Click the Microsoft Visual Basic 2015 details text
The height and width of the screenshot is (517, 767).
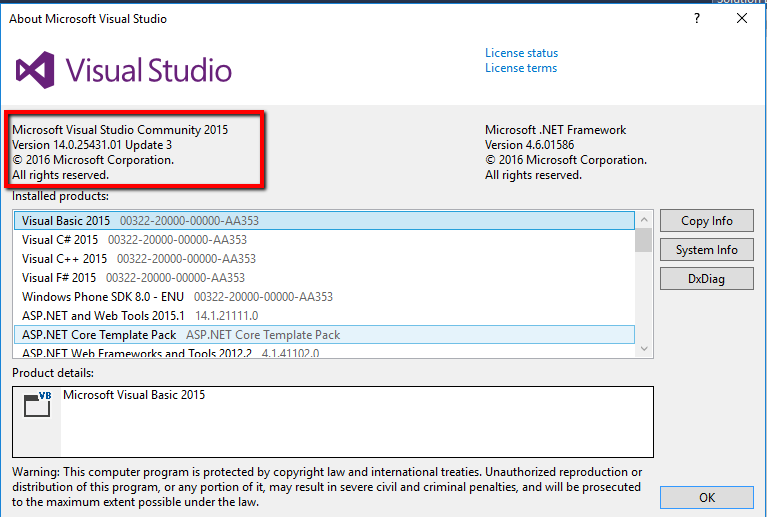[x=134, y=395]
